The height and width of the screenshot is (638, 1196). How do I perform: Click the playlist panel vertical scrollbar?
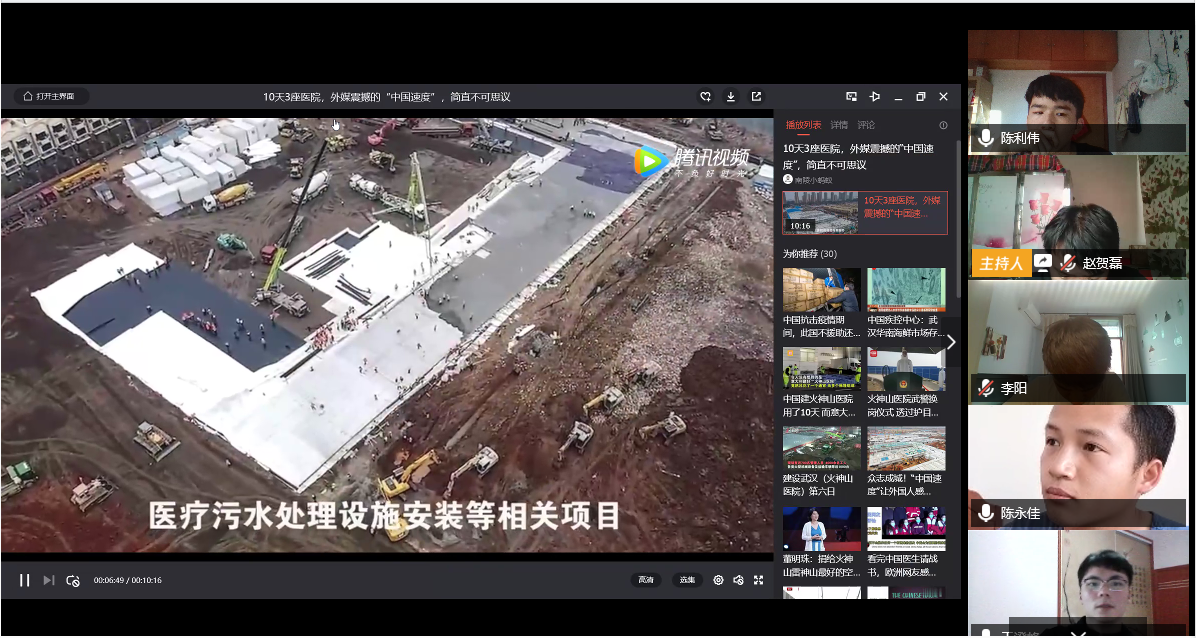tap(958, 220)
